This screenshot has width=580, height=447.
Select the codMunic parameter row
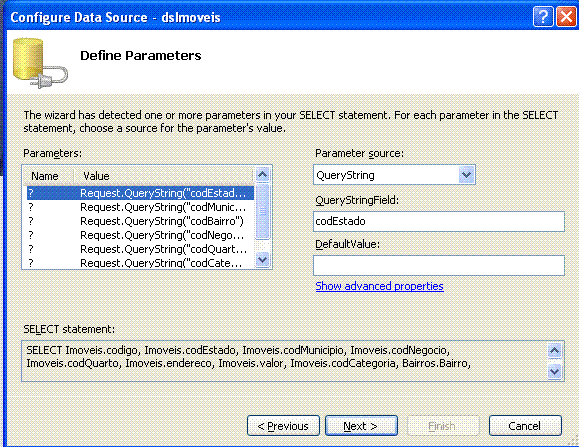point(140,207)
